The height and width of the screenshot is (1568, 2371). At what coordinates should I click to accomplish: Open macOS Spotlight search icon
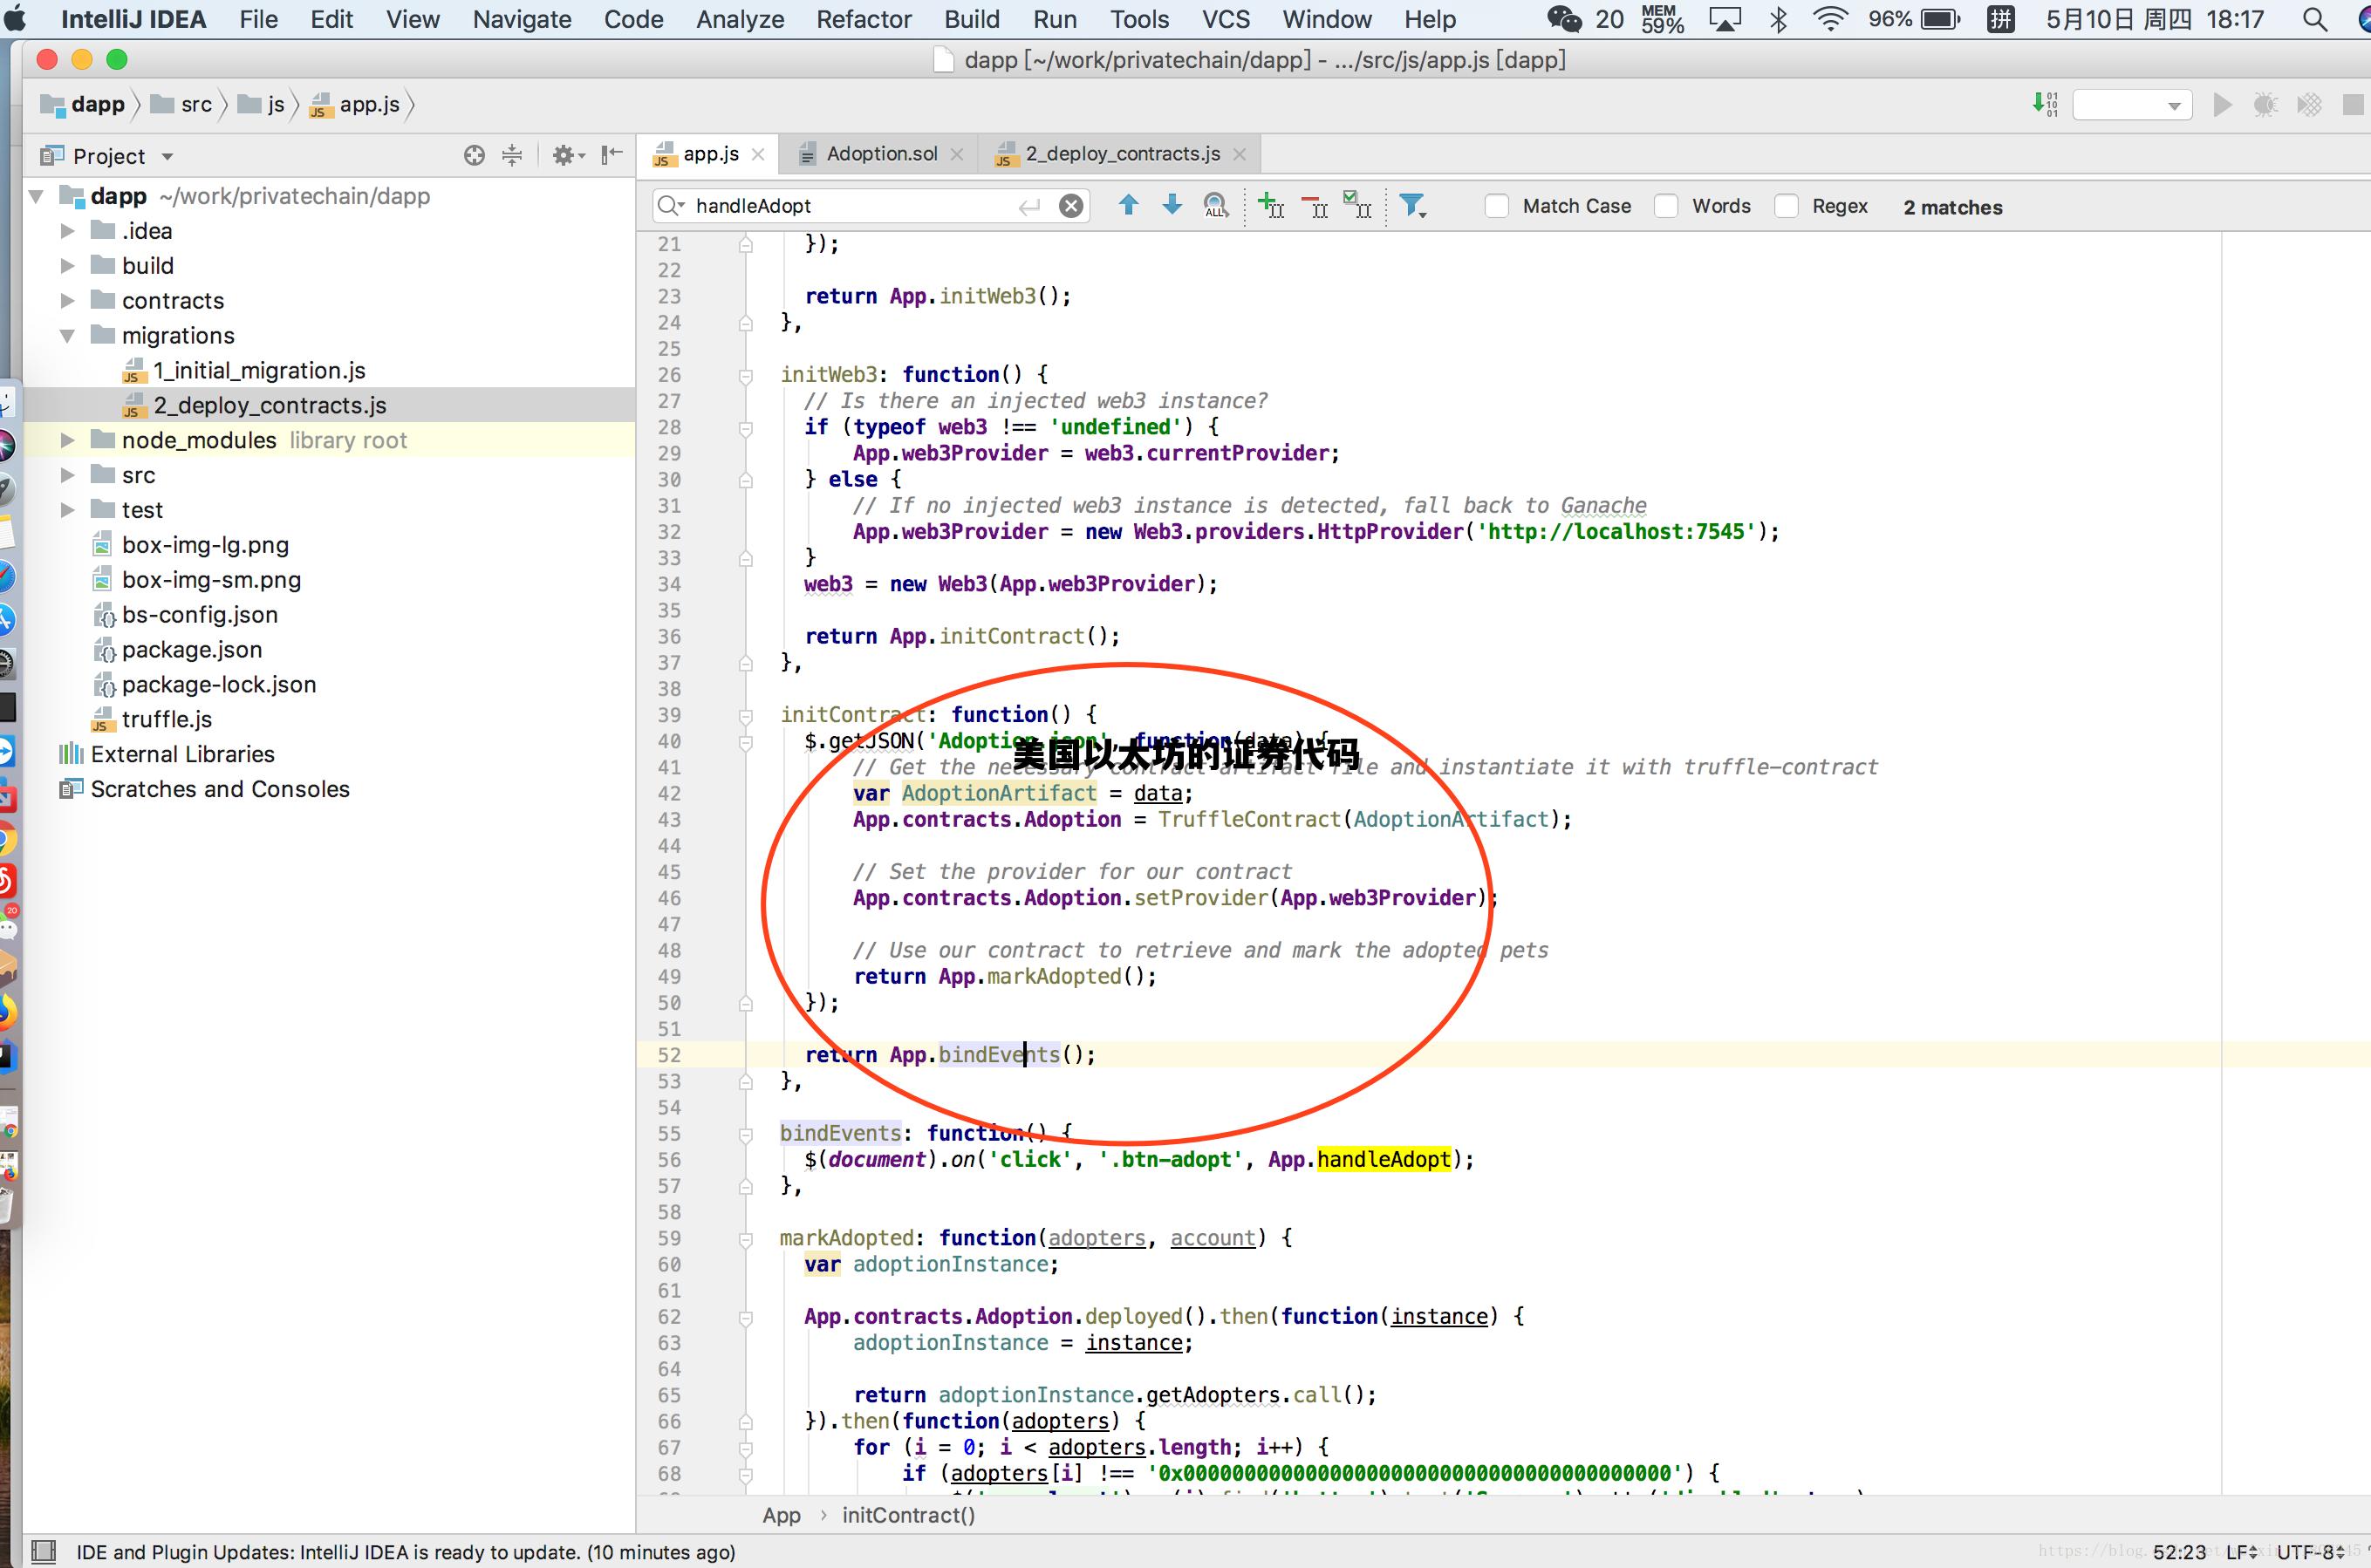pos(2315,19)
